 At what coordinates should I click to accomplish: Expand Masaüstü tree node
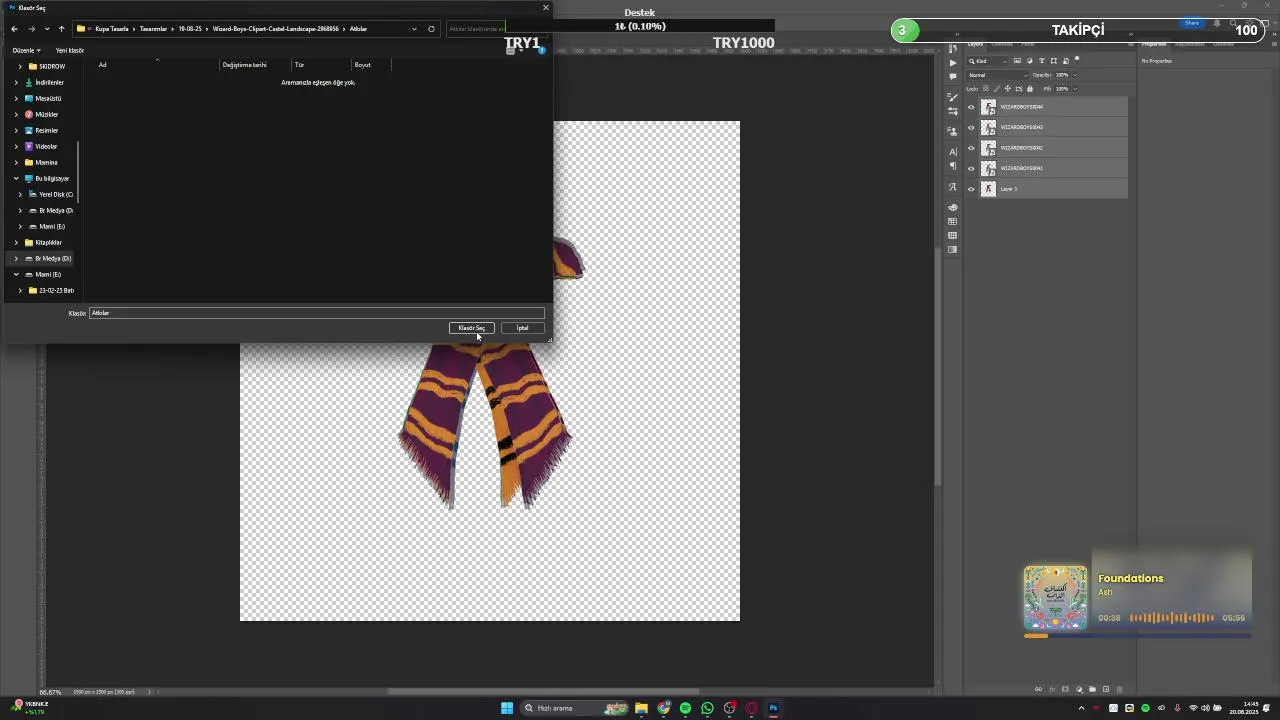16,98
